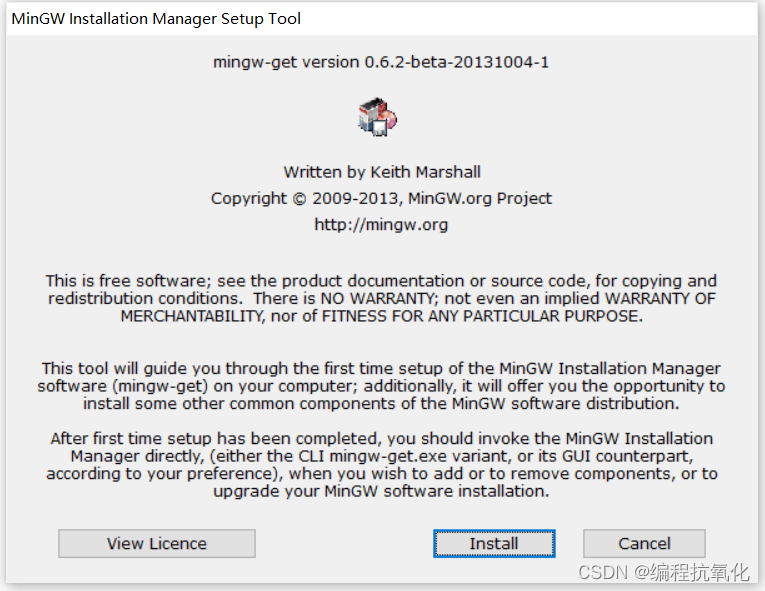The height and width of the screenshot is (591, 765).
Task: Click the CSDN watermark text at the bottom right
Action: [x=664, y=572]
